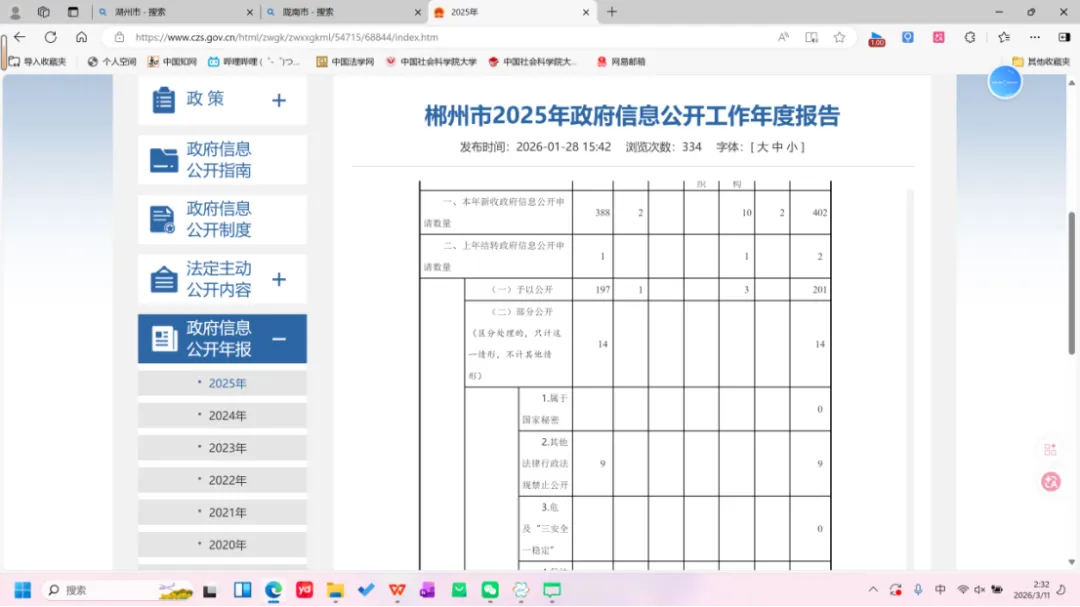Set font size to 大
This screenshot has width=1080, height=607.
[x=762, y=147]
